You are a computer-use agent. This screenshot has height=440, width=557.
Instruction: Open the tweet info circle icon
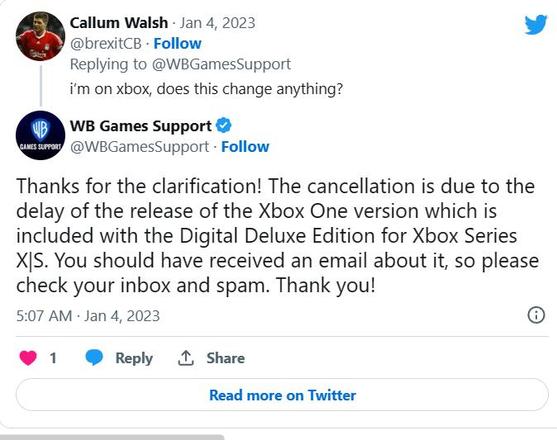[536, 315]
